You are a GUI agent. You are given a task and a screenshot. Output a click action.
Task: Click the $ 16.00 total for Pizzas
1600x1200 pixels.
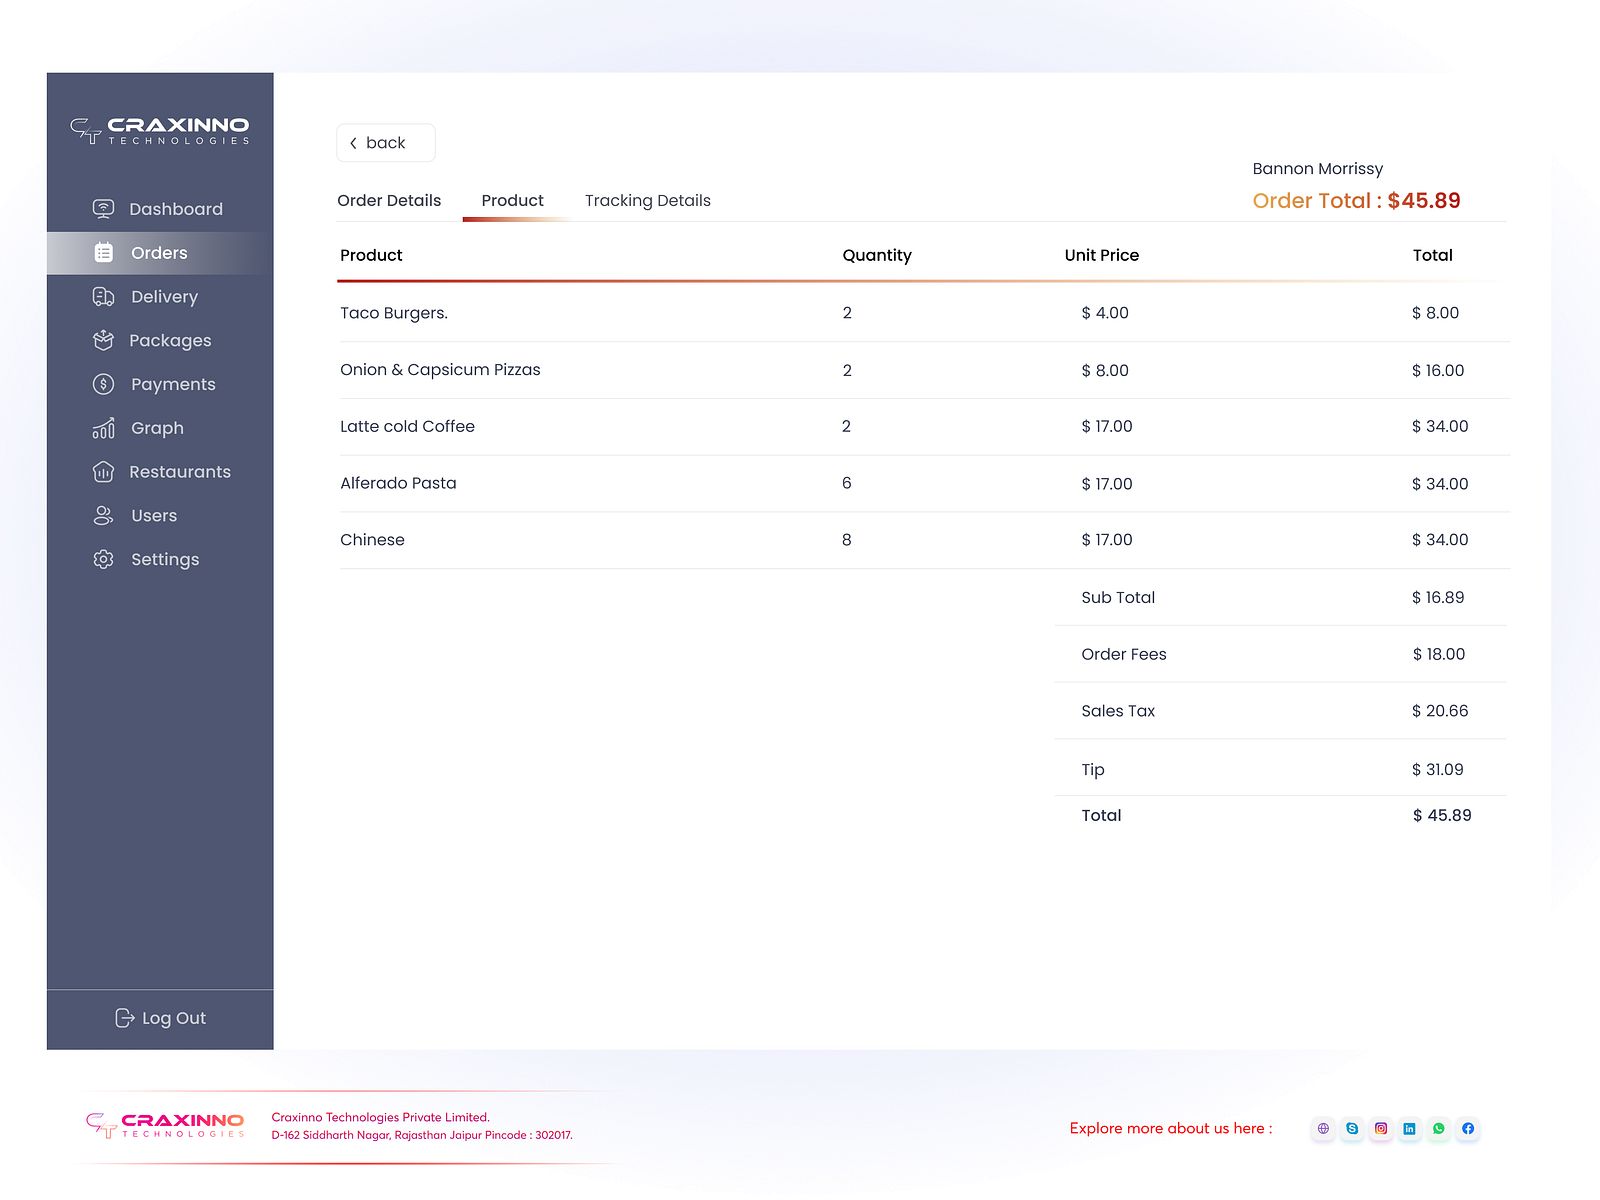click(x=1438, y=370)
